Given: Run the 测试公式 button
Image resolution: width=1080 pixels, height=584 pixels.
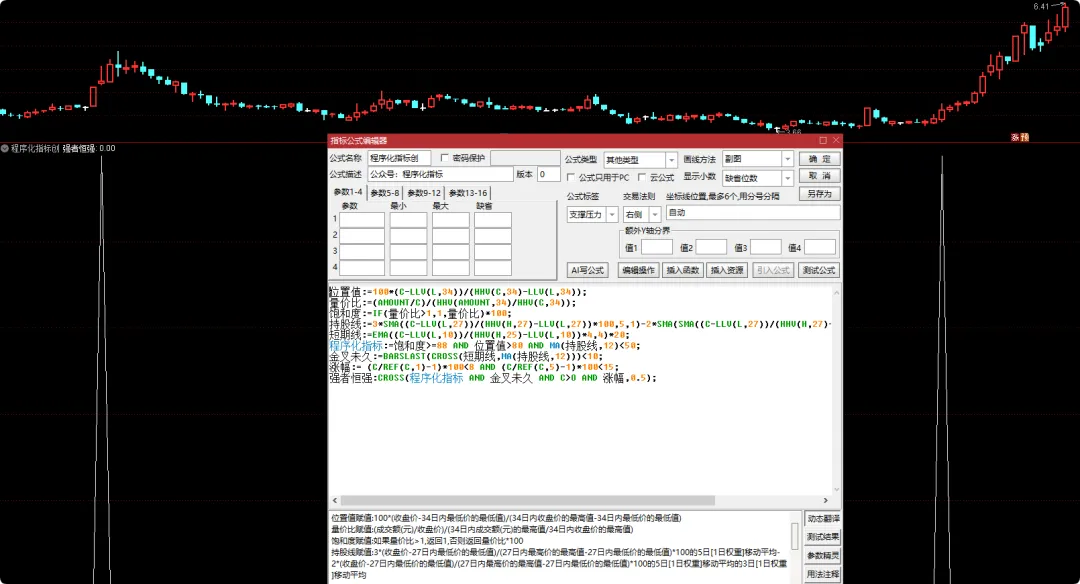Looking at the screenshot, I should point(819,271).
